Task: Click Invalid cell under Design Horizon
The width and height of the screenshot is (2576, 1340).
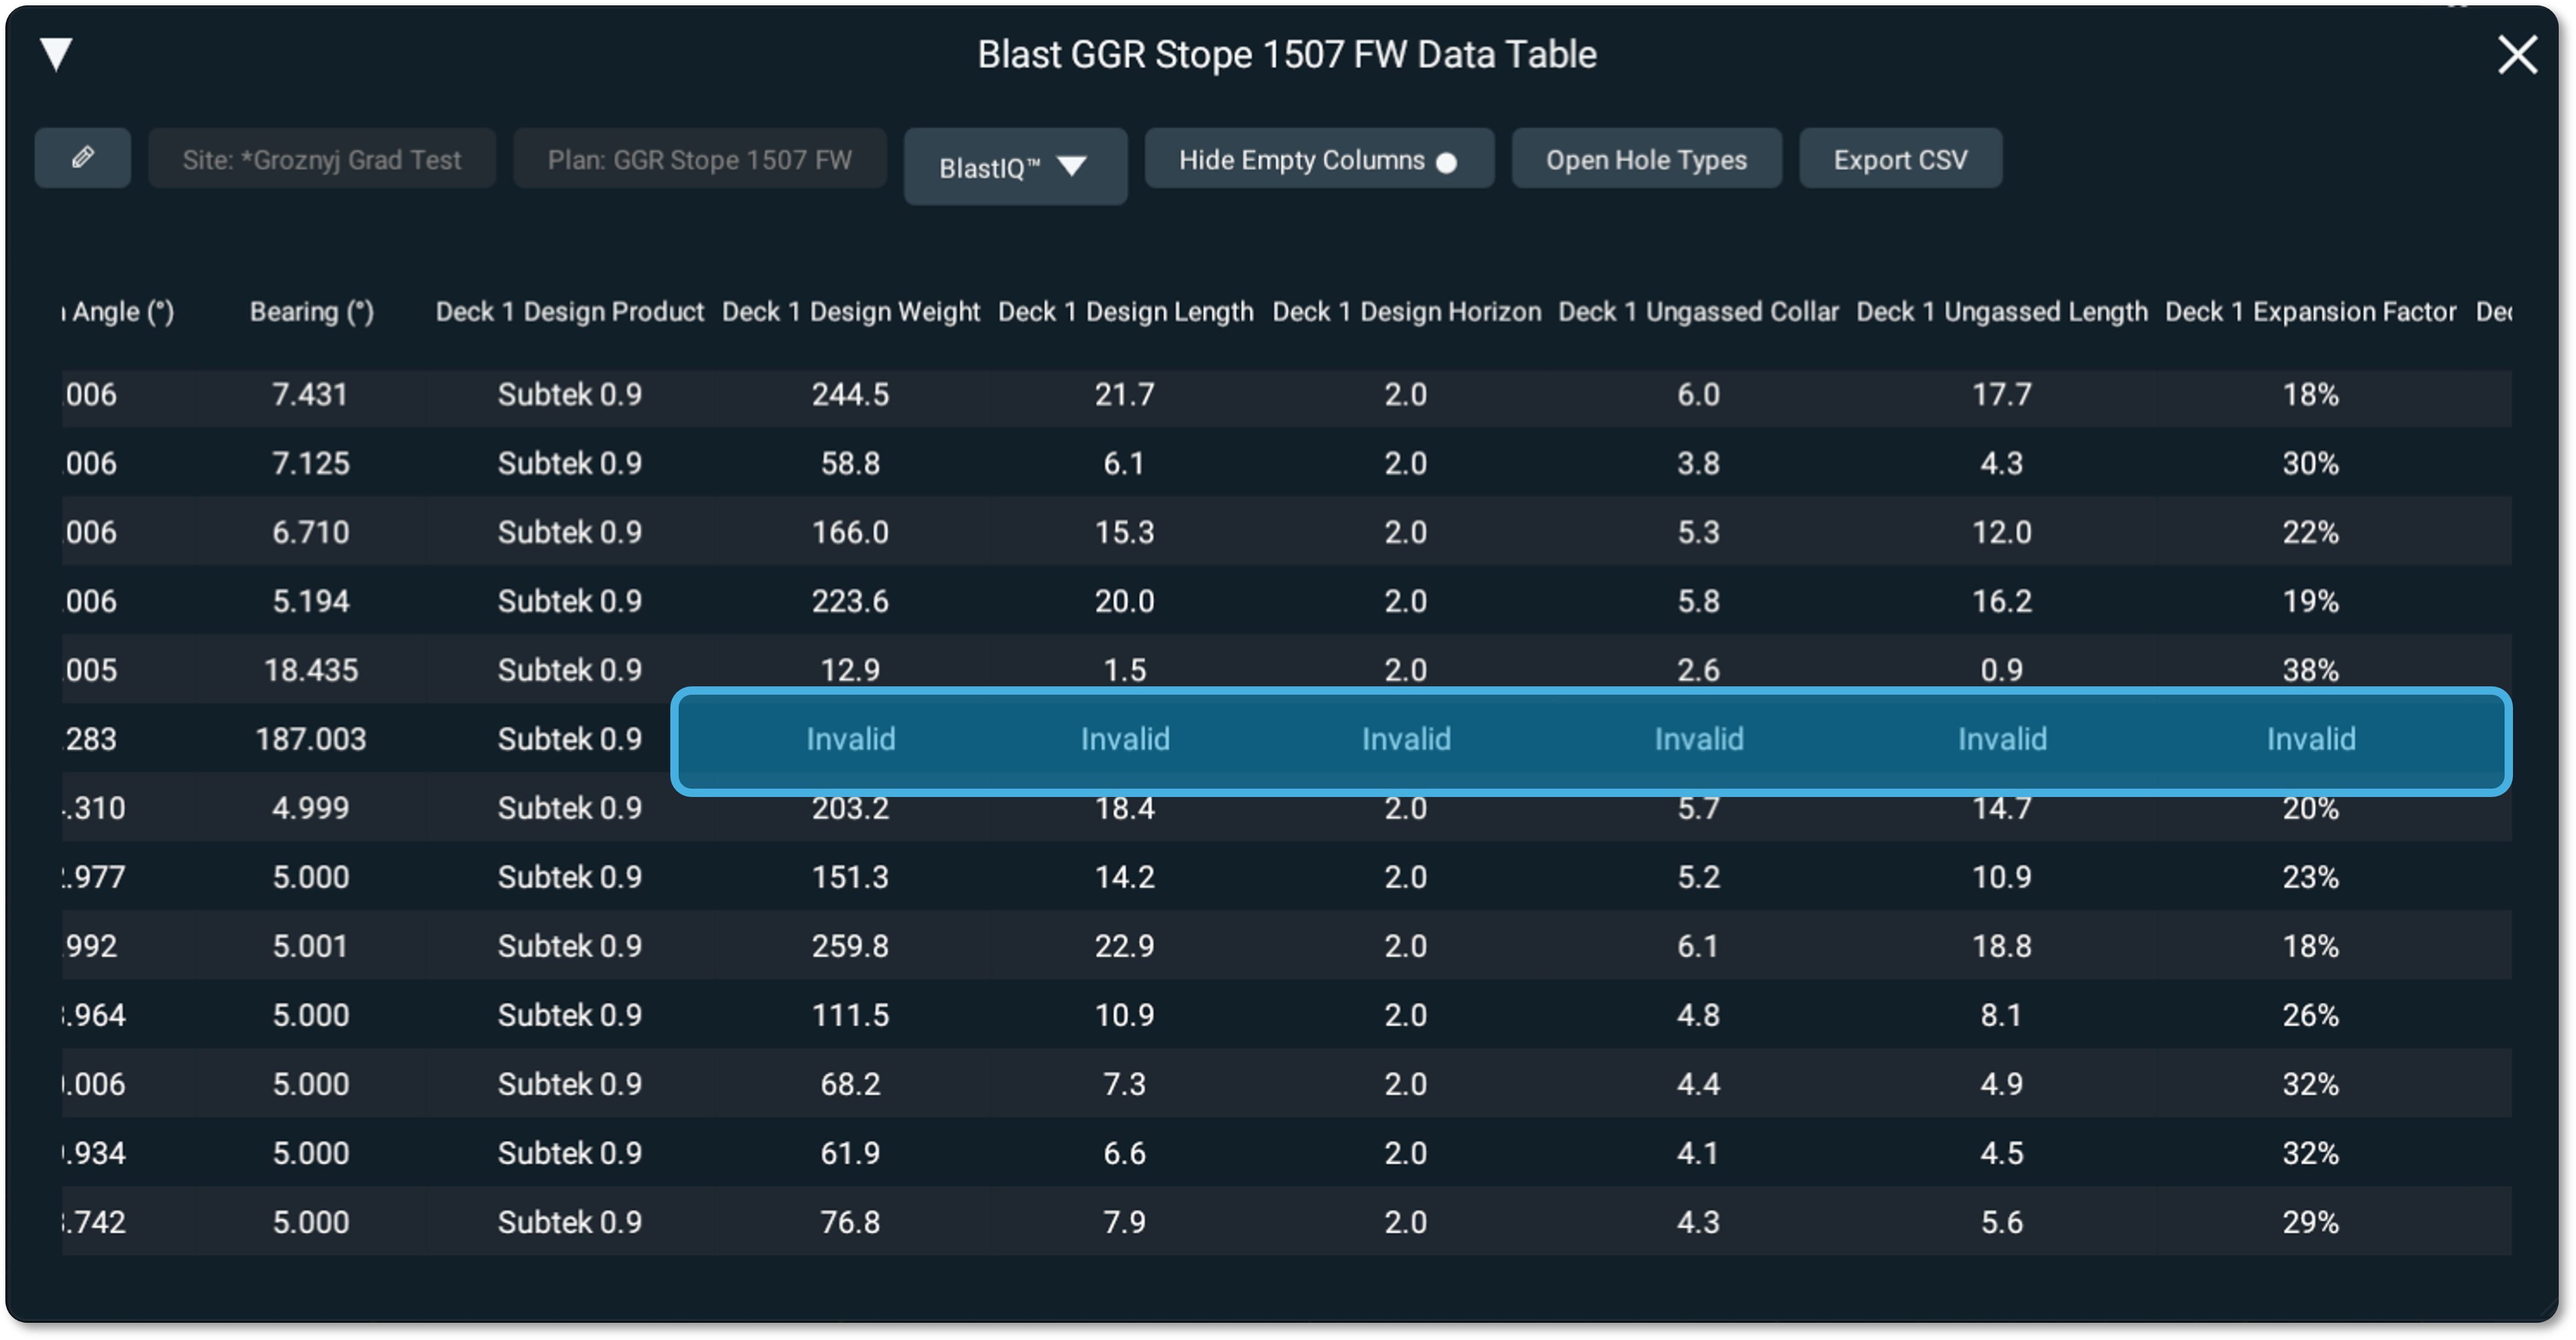Action: pos(1406,739)
